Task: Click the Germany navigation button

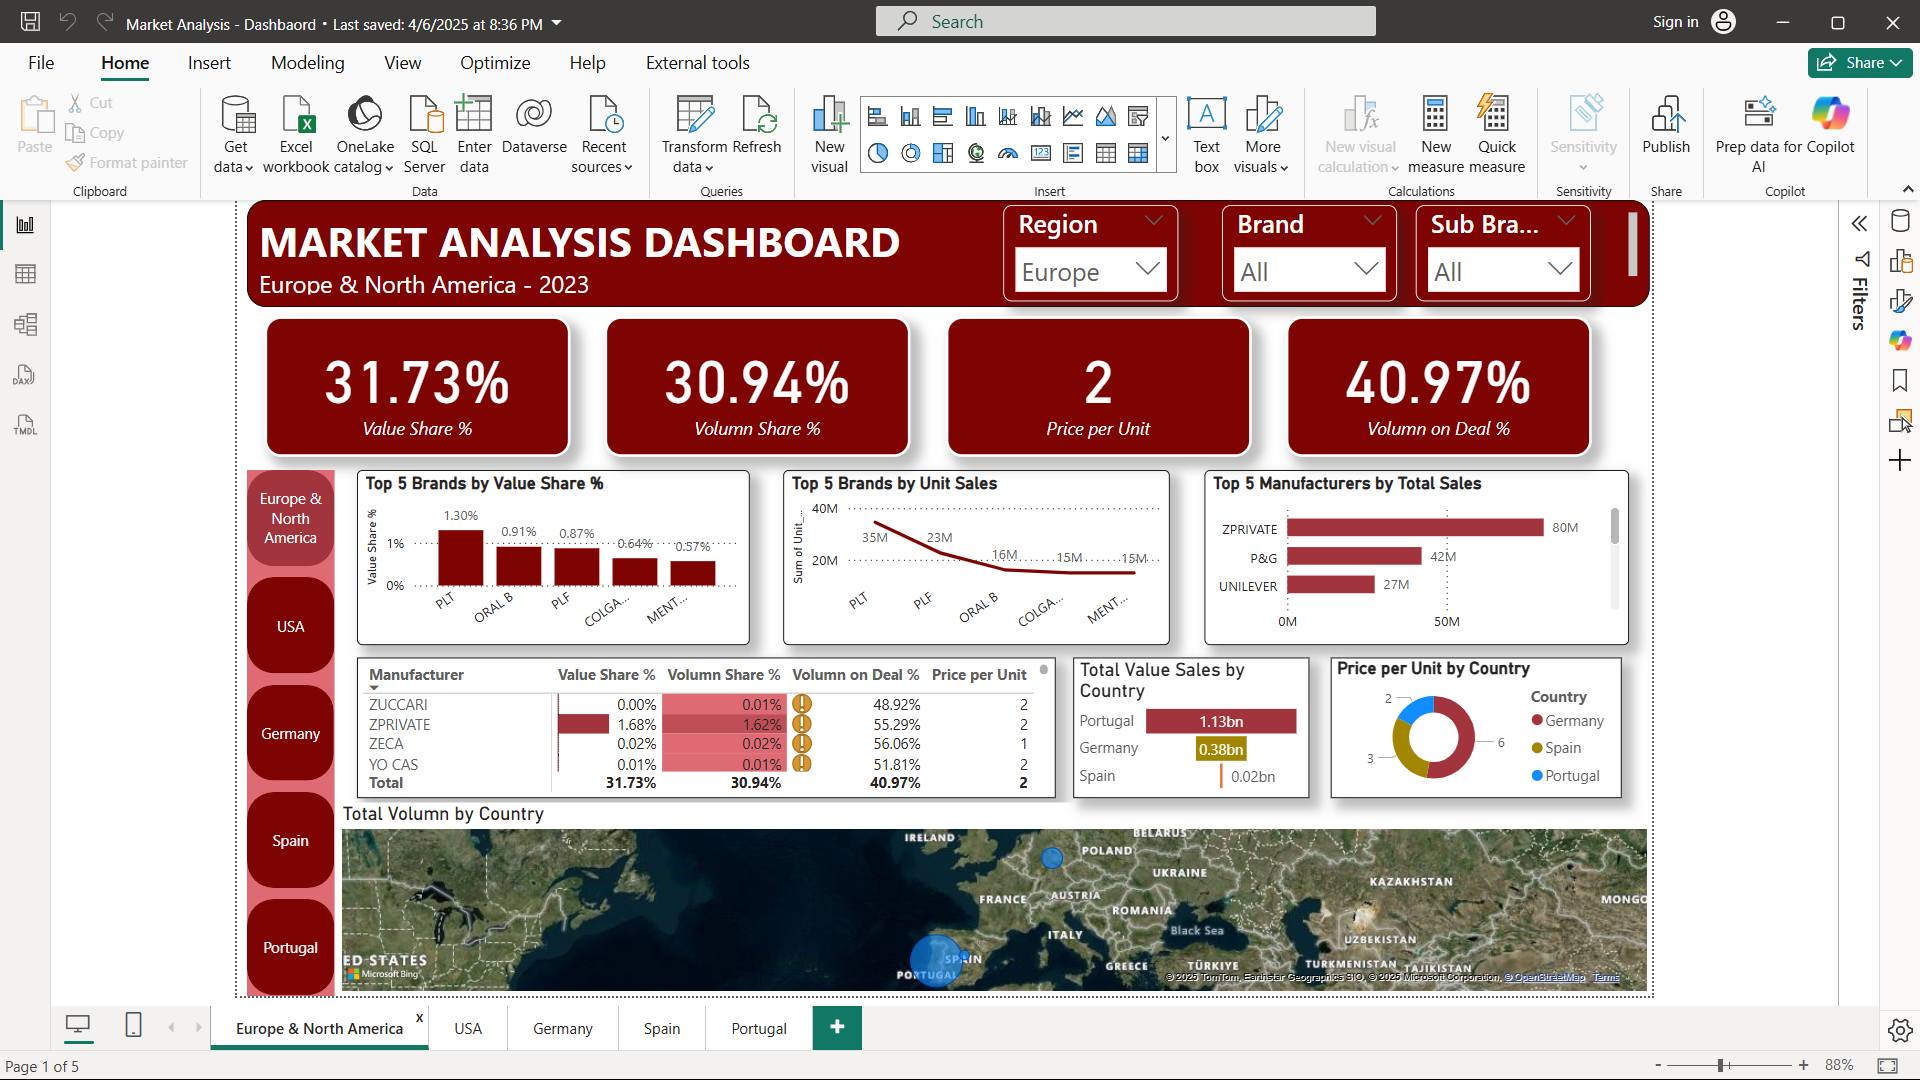Action: (x=290, y=733)
